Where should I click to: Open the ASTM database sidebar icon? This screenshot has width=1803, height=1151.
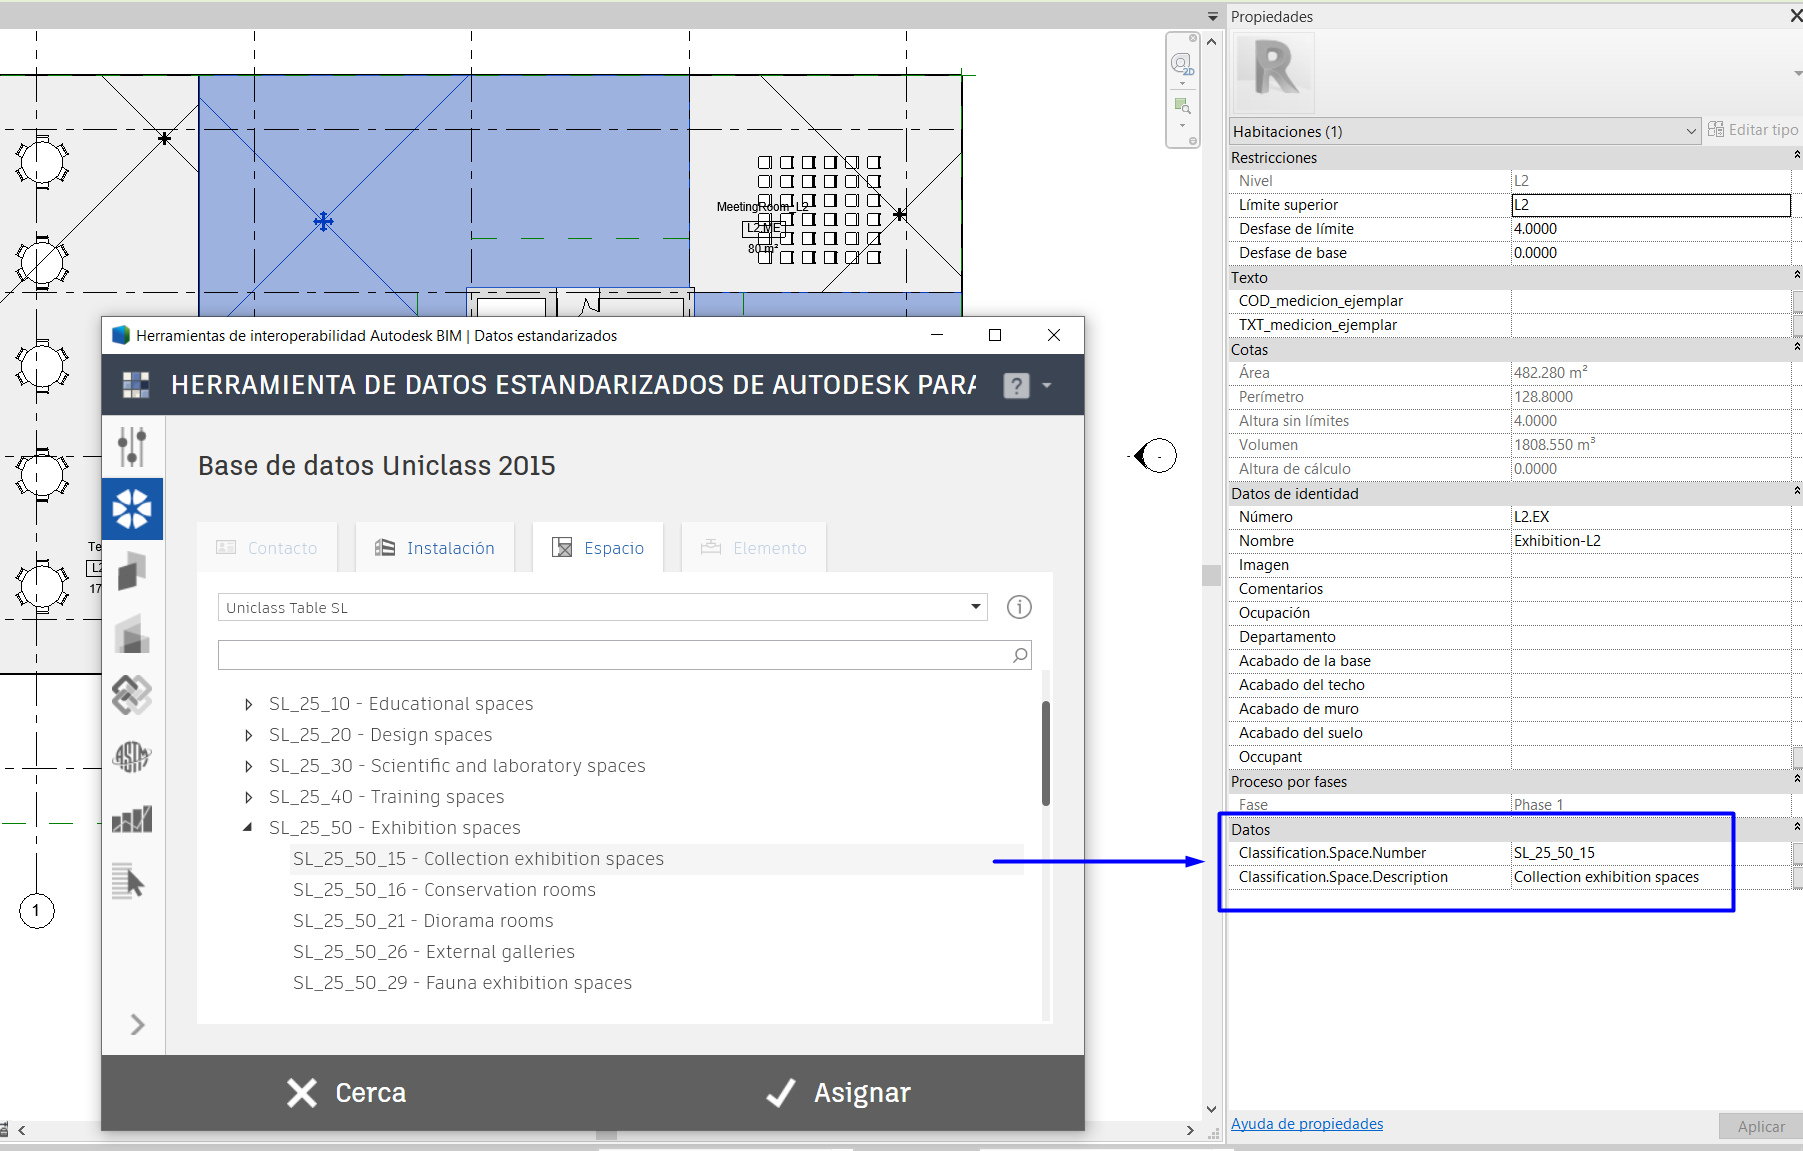point(132,757)
